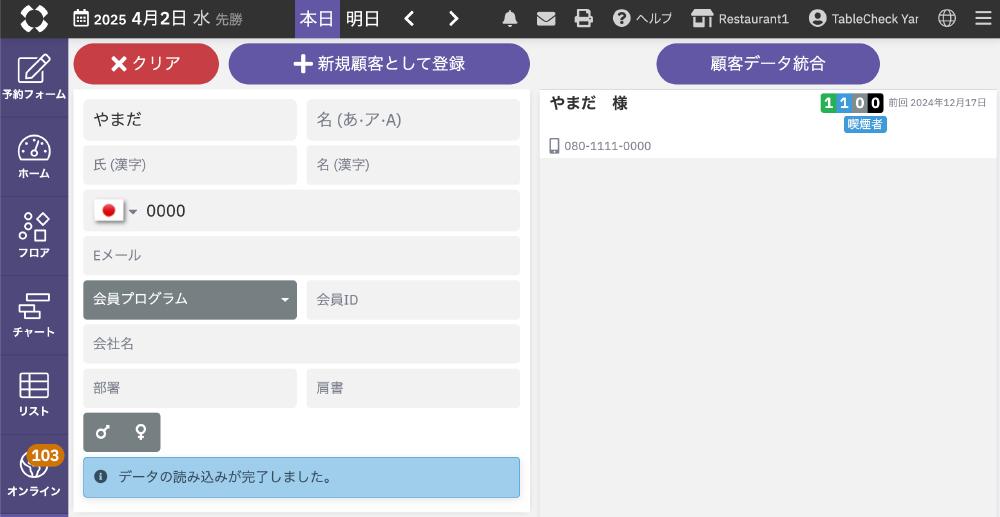
Task: Select the 本日 tab
Action: pyautogui.click(x=317, y=18)
